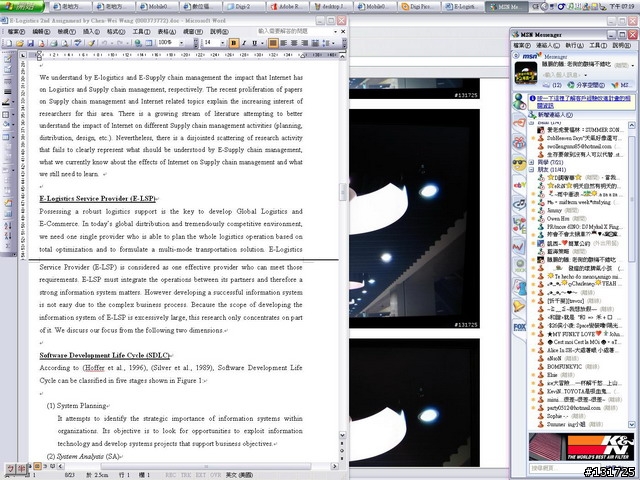640x480 pixels.
Task: Click Word's vertical scrollbar thumb
Action: click(x=342, y=192)
